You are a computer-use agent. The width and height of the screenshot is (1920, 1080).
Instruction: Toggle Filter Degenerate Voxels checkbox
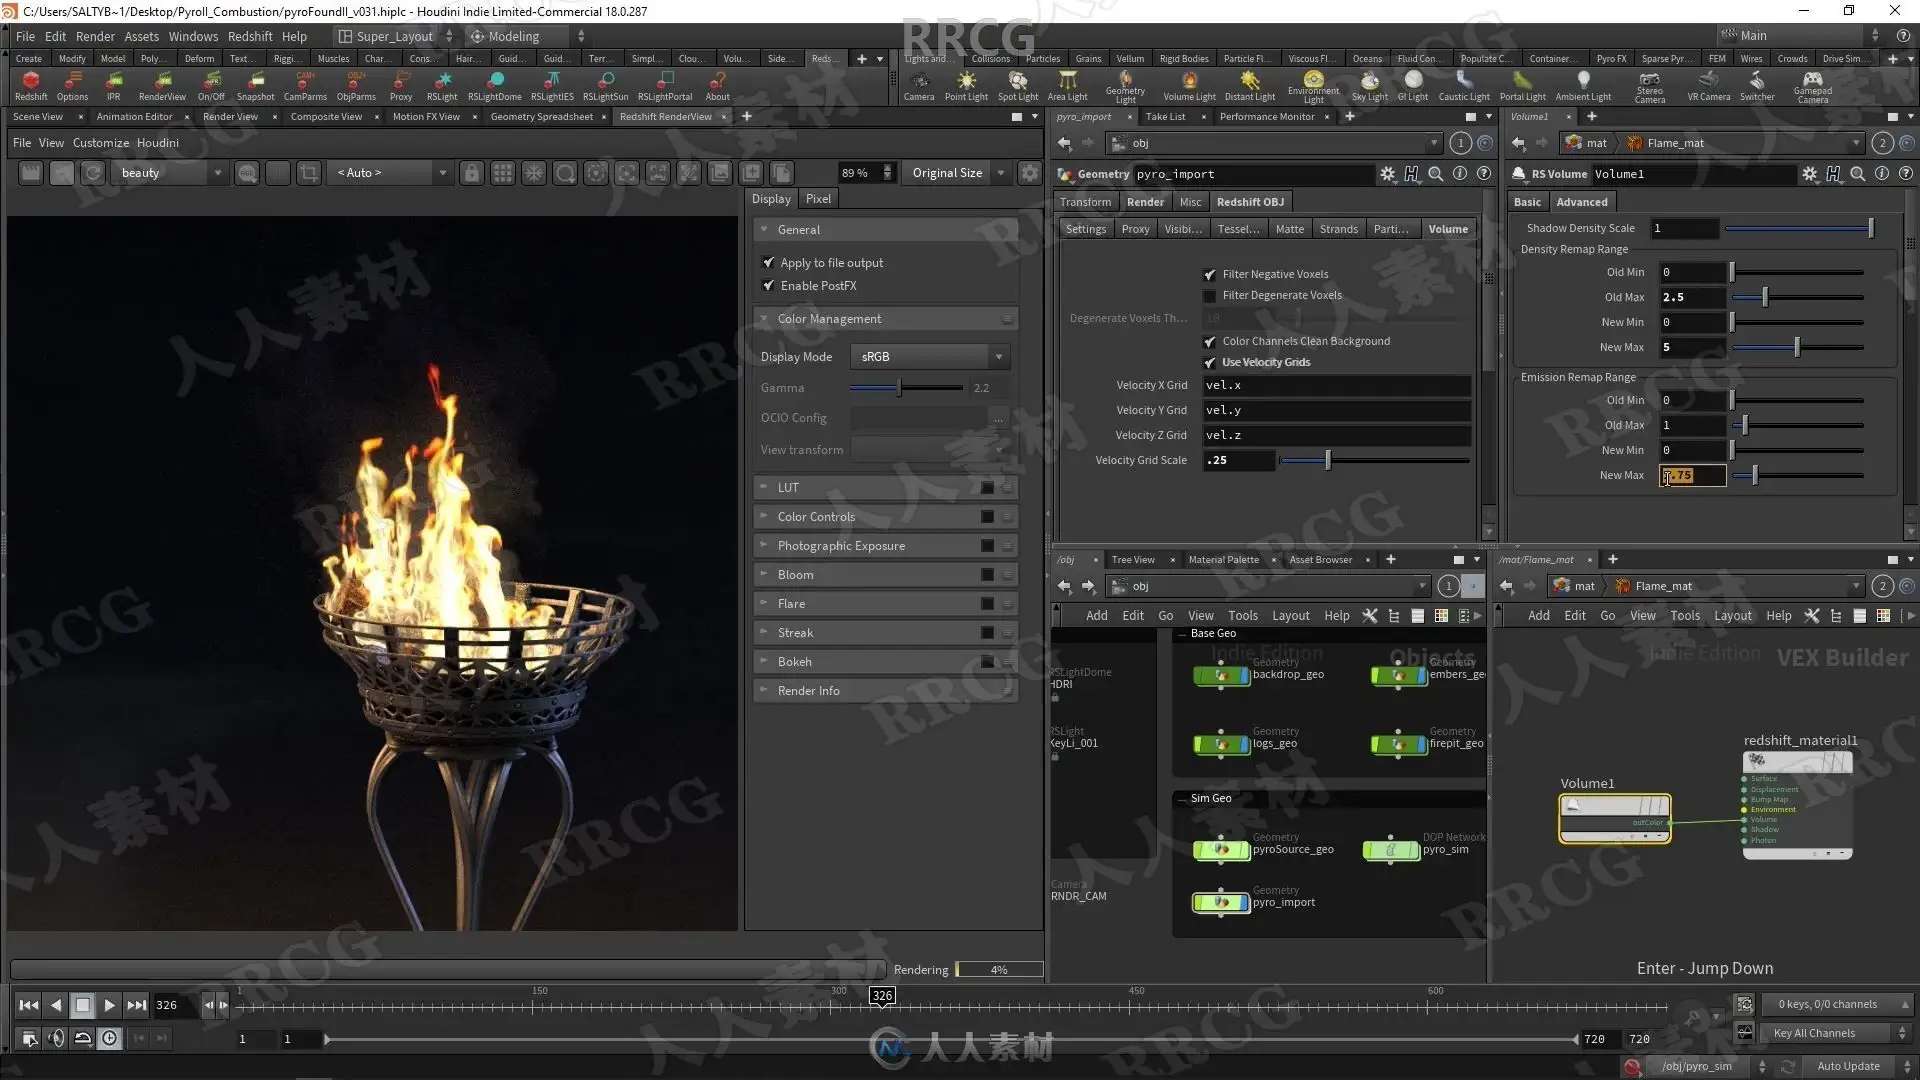click(1210, 296)
